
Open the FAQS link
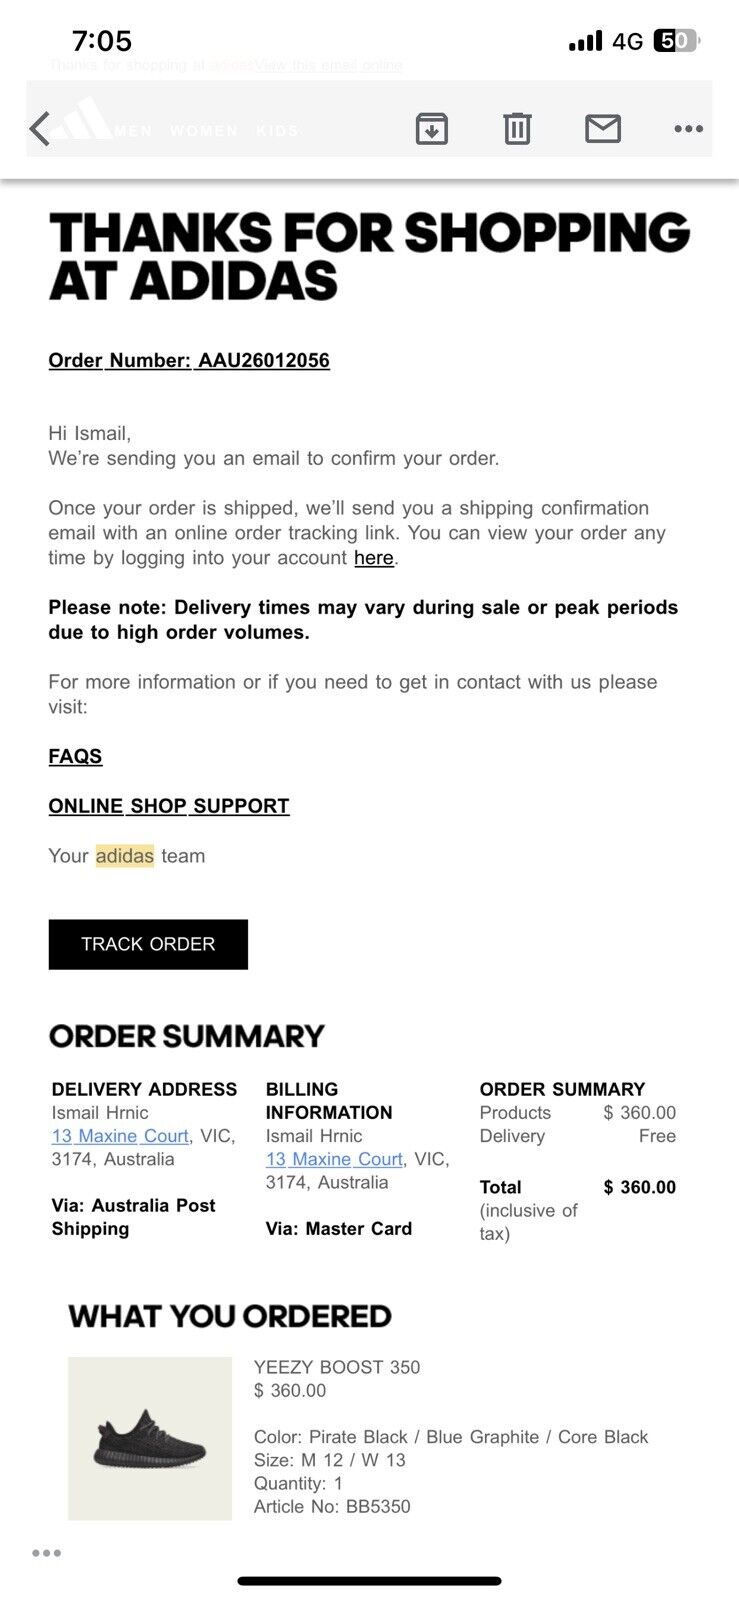(75, 756)
